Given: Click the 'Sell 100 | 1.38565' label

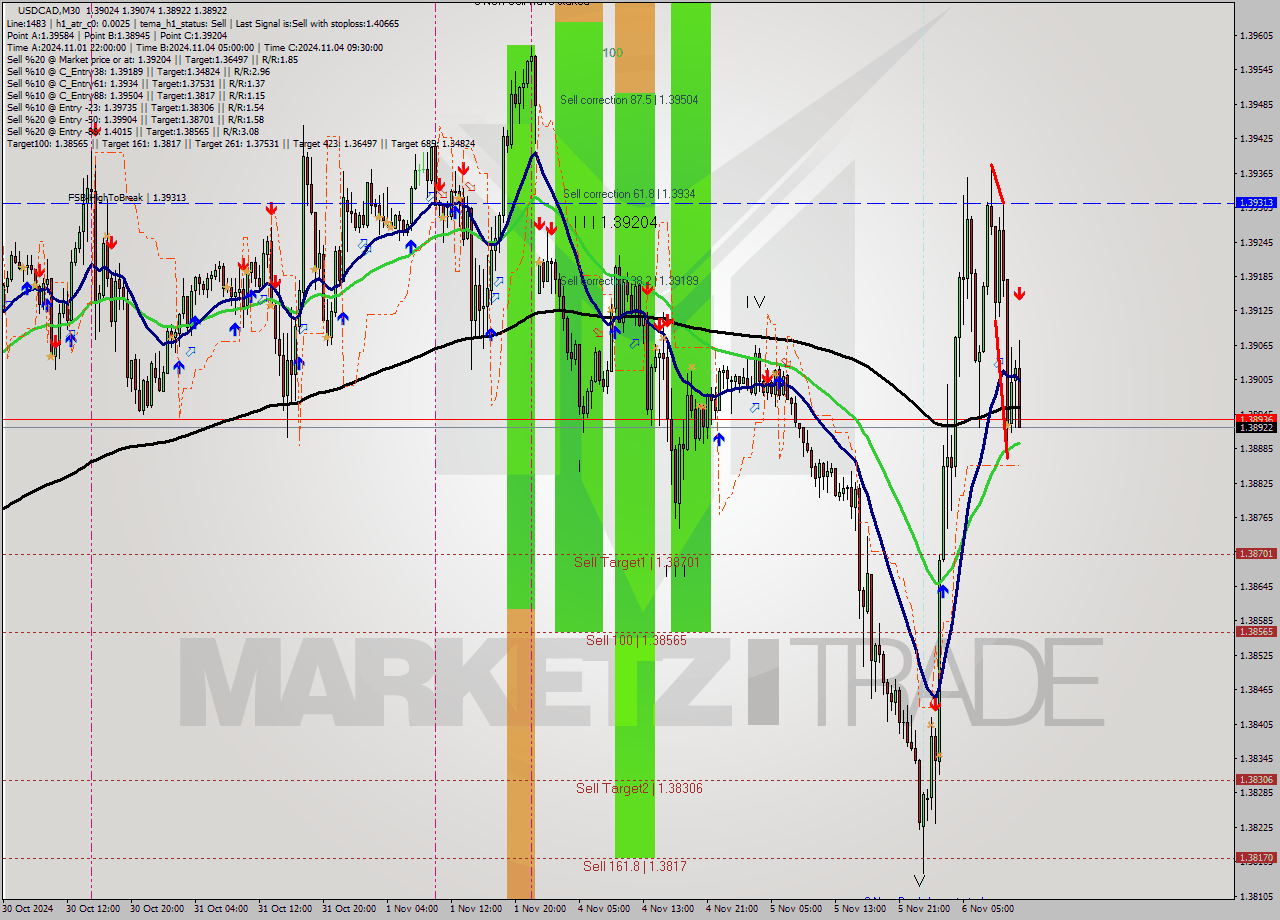Looking at the screenshot, I should [636, 640].
